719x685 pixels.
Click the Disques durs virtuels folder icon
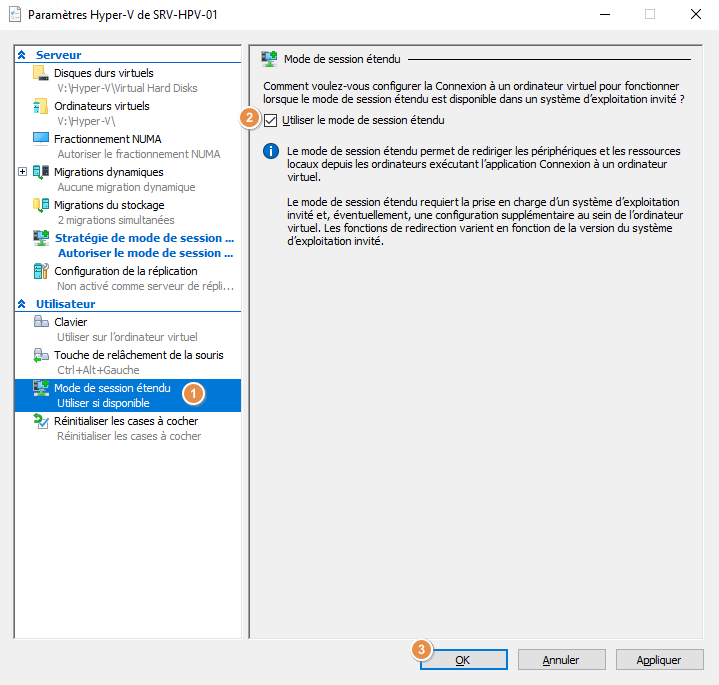pyautogui.click(x=41, y=73)
